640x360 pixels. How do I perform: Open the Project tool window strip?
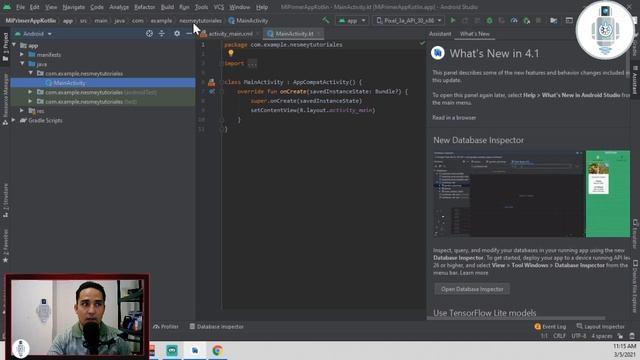(x=5, y=47)
